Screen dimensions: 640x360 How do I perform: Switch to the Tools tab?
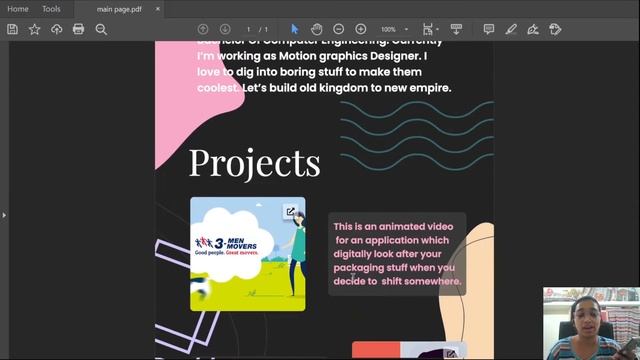51,9
